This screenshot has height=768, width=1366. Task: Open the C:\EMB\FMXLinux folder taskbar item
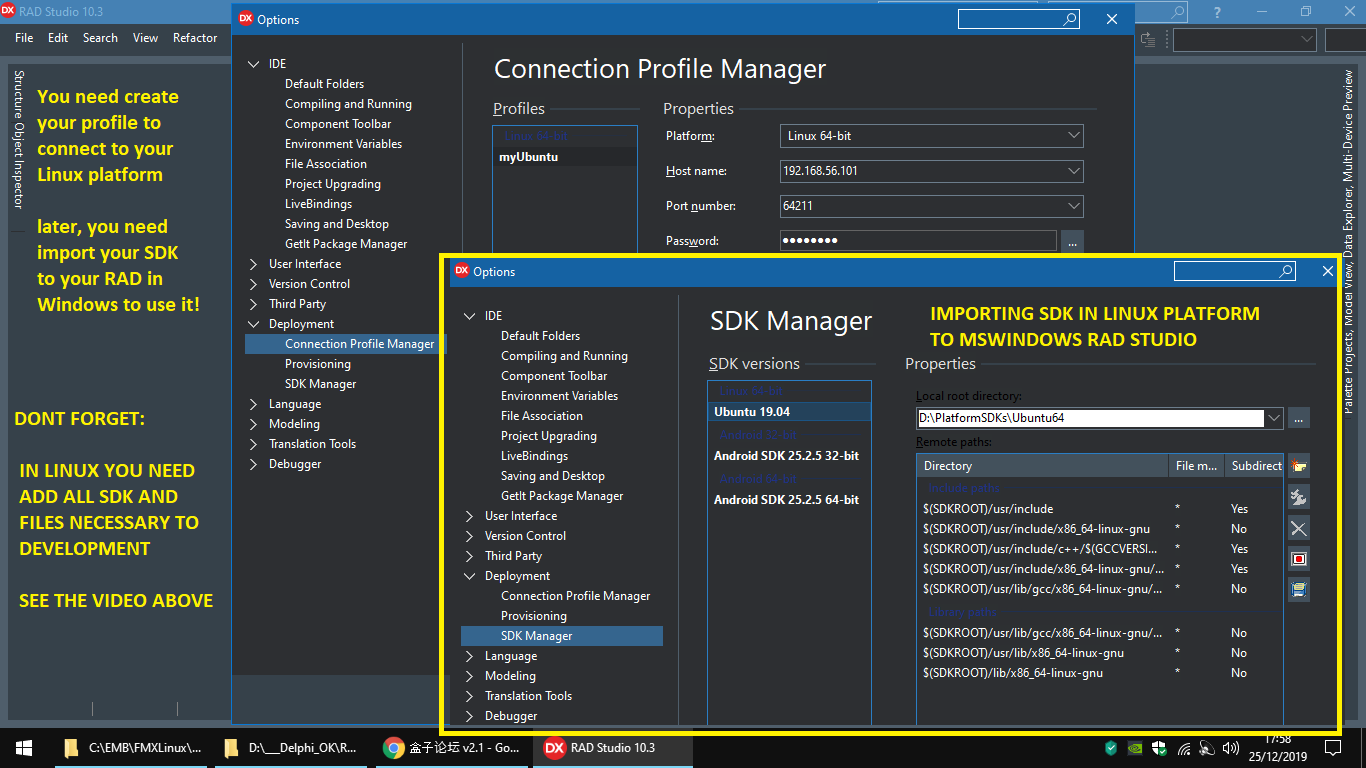pyautogui.click(x=131, y=747)
